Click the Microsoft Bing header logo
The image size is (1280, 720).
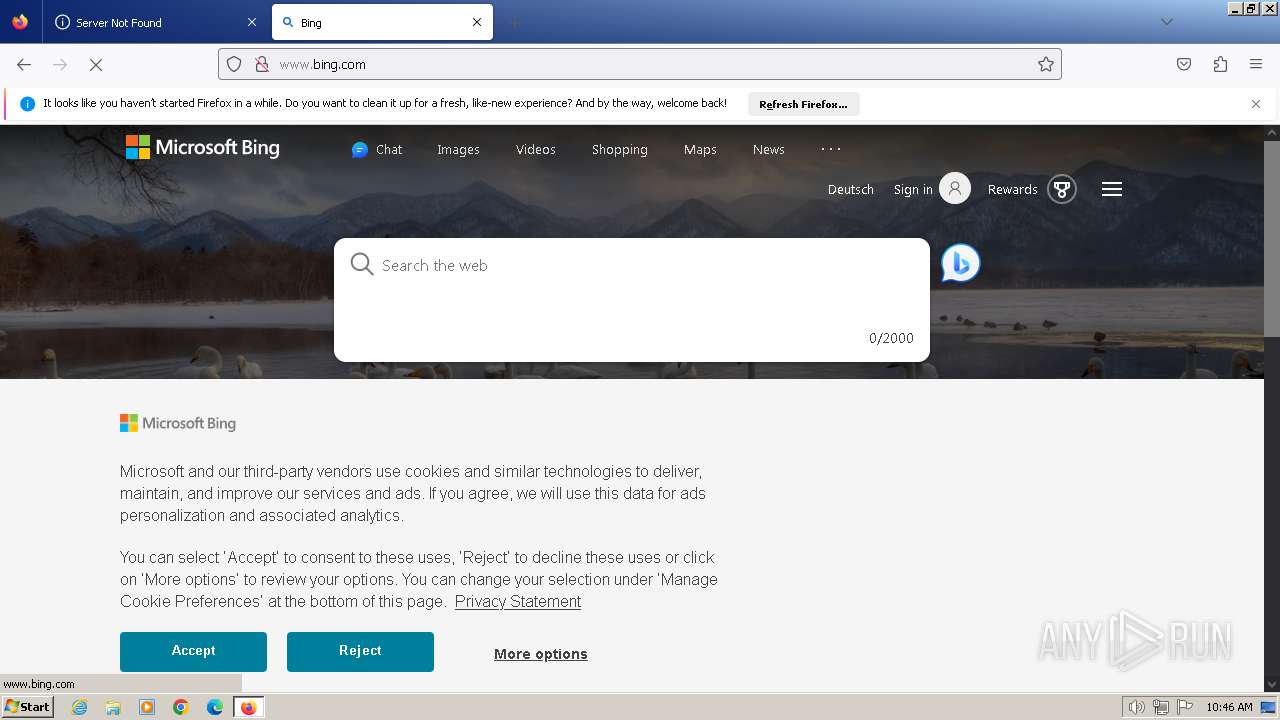[203, 148]
